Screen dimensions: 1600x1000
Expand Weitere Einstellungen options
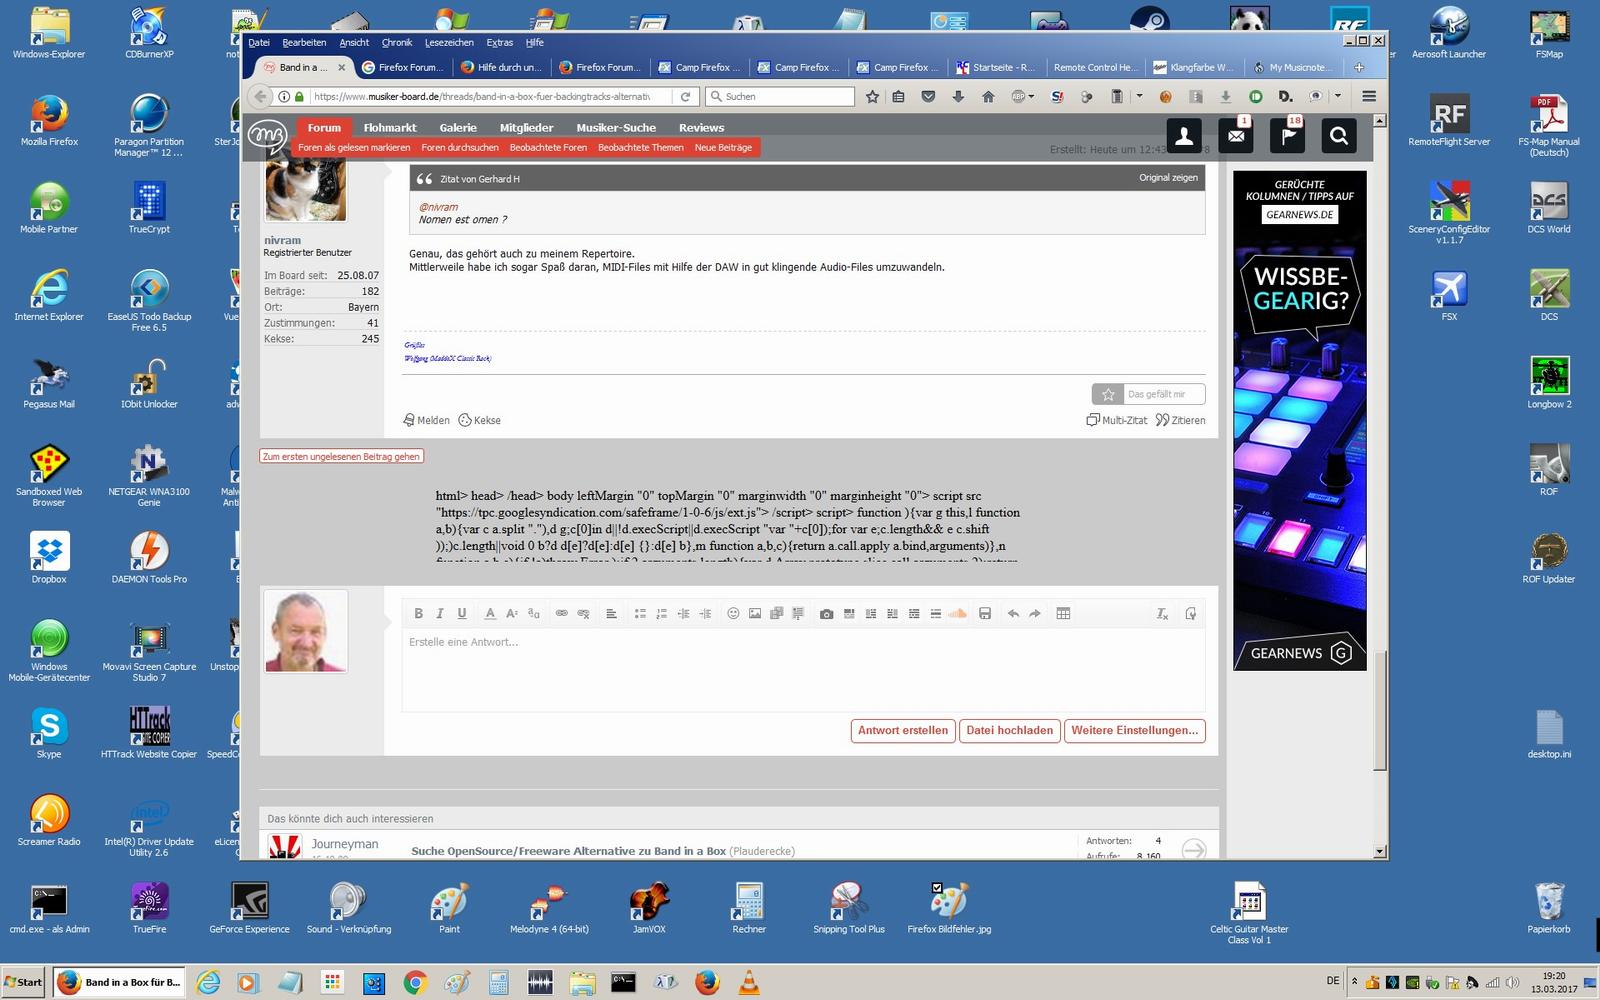[x=1134, y=731]
